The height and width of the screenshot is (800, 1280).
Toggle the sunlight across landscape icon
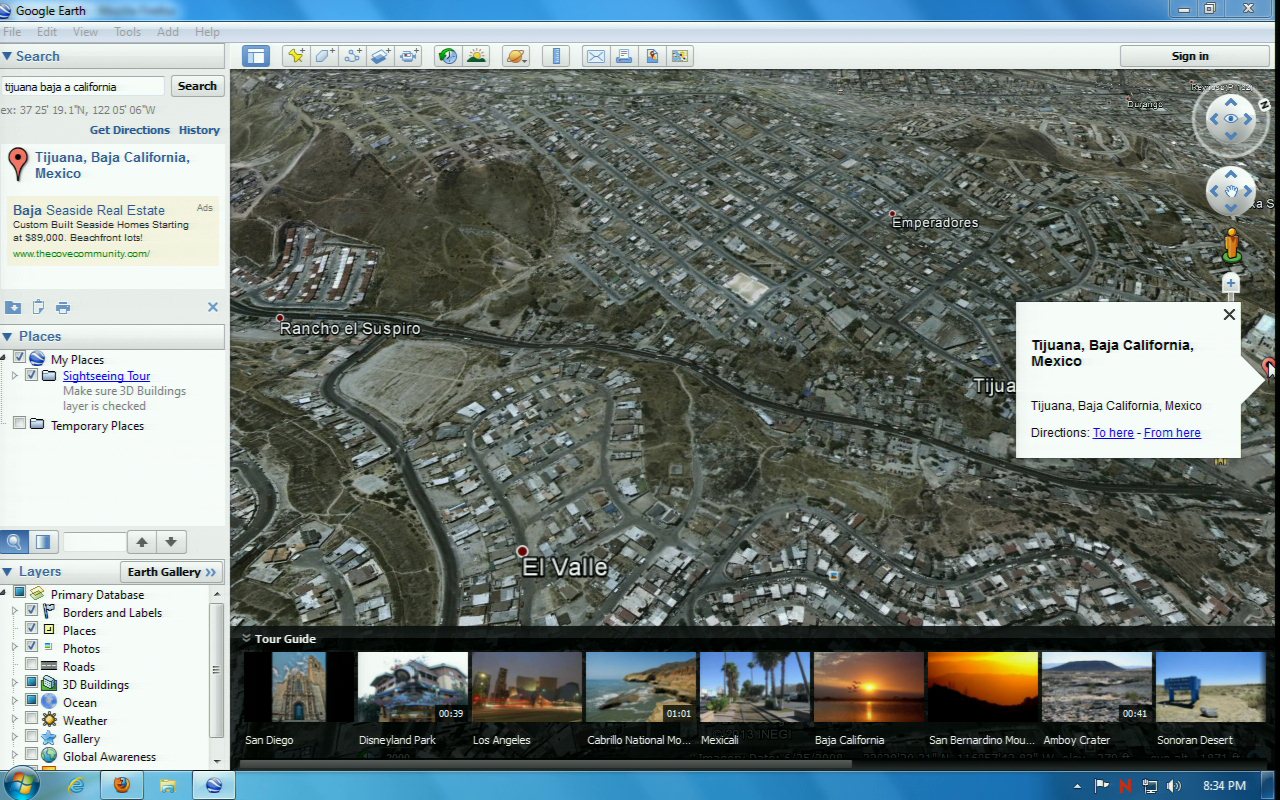pyautogui.click(x=476, y=56)
